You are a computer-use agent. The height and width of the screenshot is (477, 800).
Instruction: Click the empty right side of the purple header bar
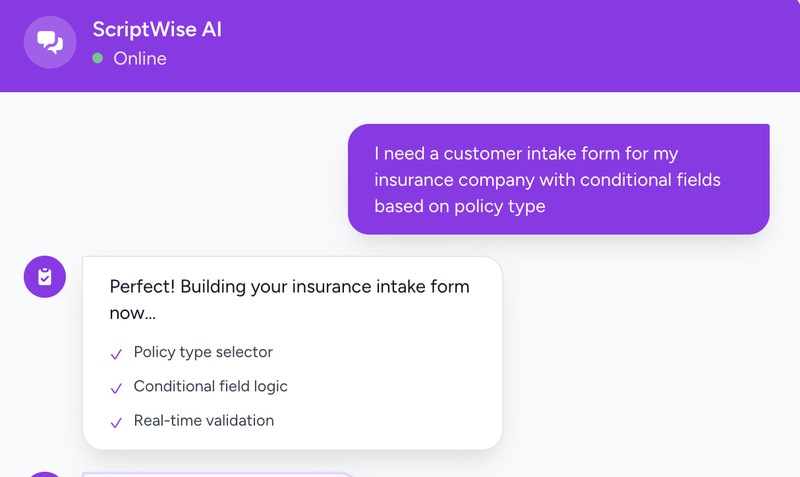(600, 45)
